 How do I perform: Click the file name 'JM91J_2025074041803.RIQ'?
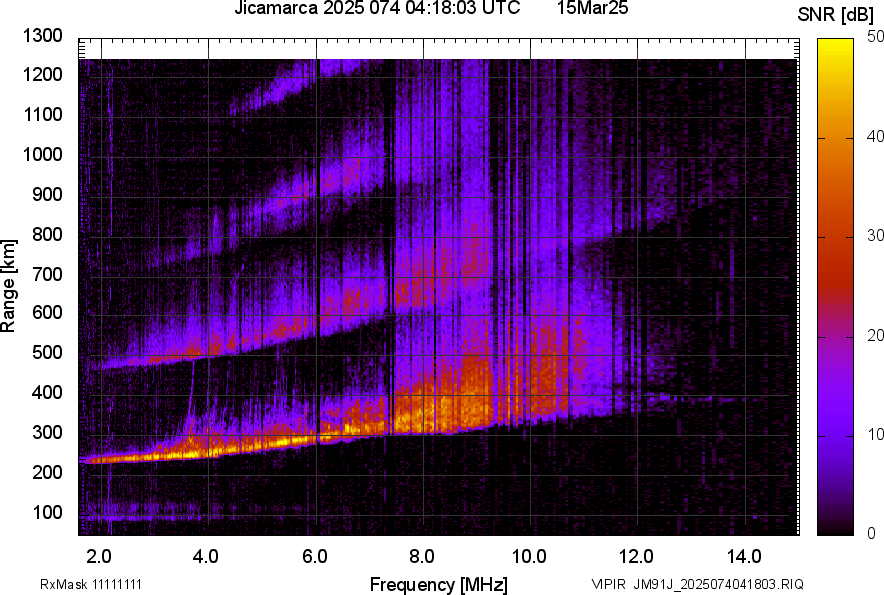[718, 584]
